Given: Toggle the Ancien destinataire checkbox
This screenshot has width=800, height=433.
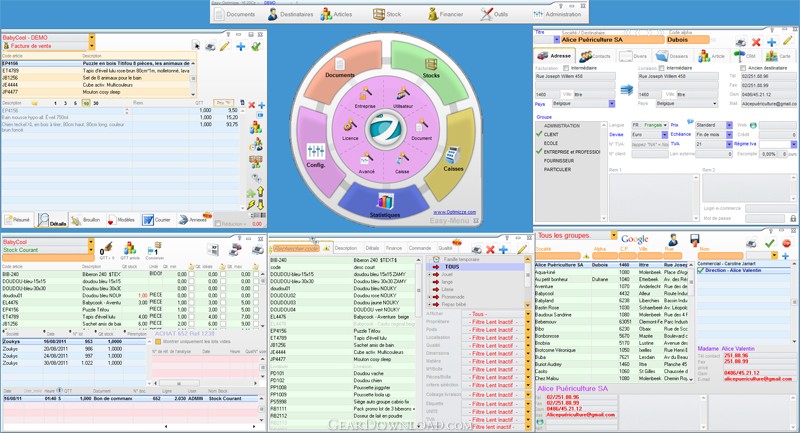Looking at the screenshot, I should [x=743, y=68].
